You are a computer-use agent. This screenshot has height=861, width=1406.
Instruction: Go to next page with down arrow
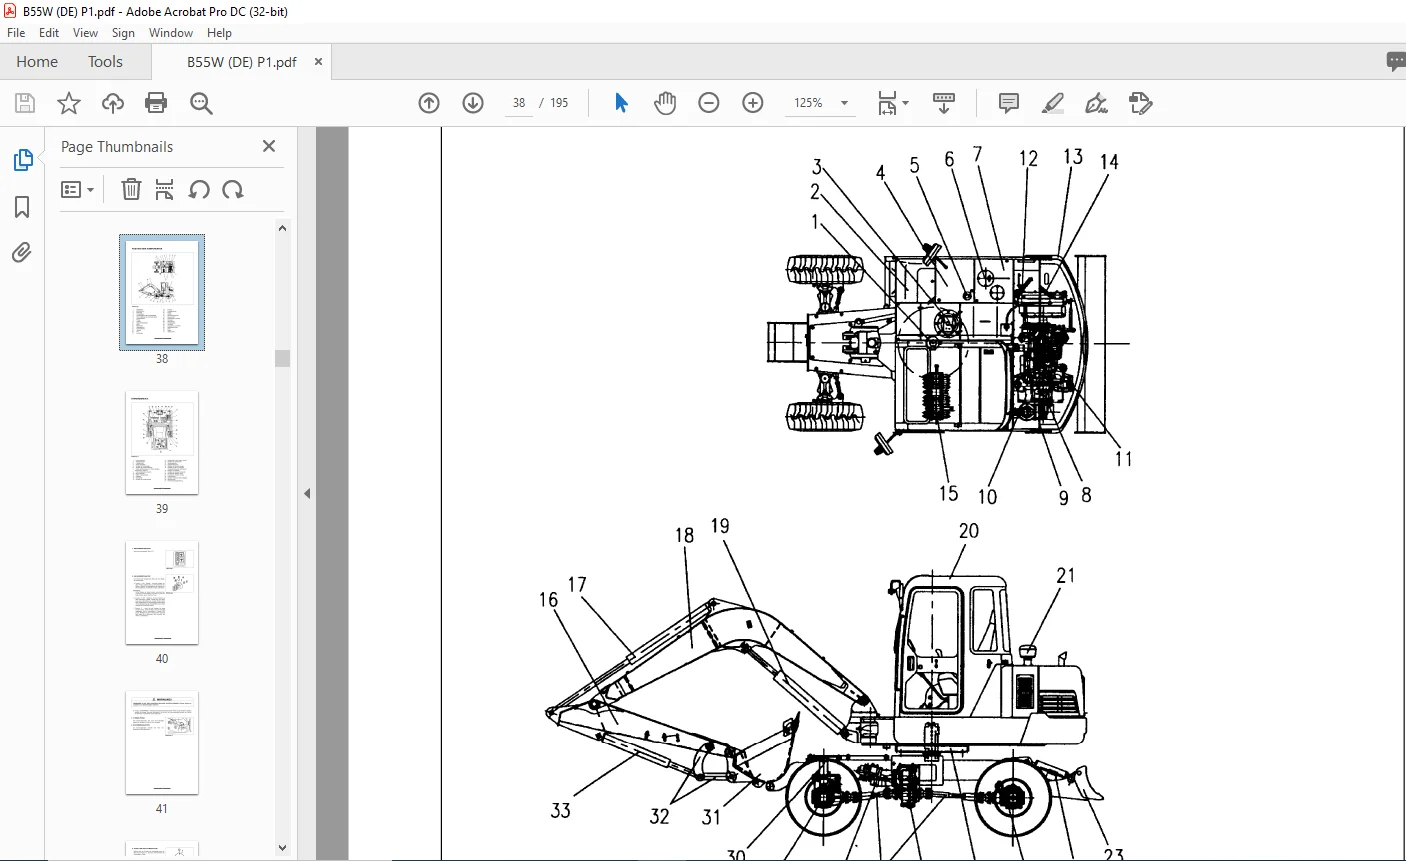pyautogui.click(x=473, y=103)
